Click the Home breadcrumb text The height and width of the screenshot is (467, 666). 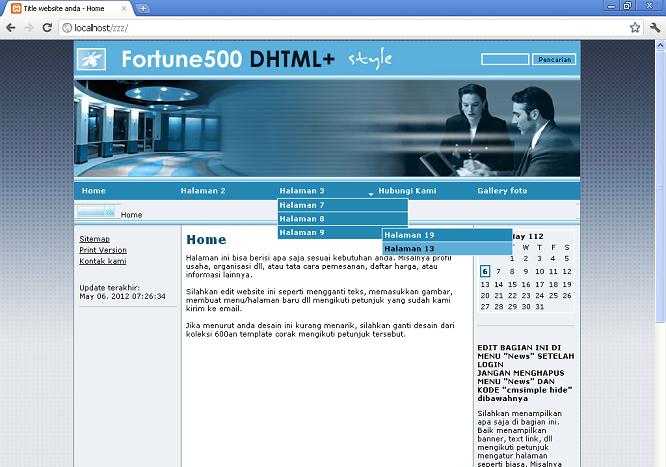click(131, 215)
